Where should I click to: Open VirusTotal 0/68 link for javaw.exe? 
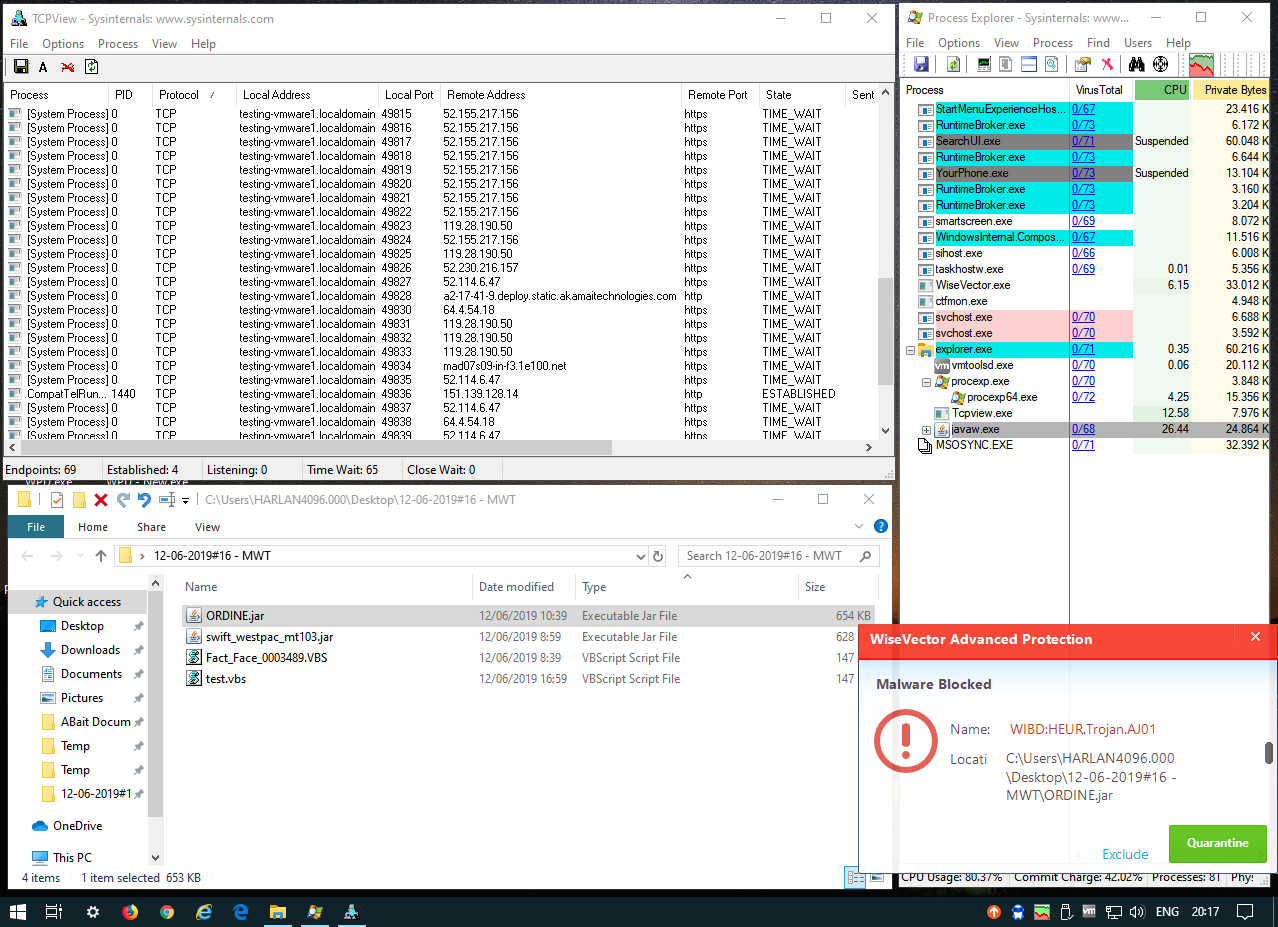1083,429
